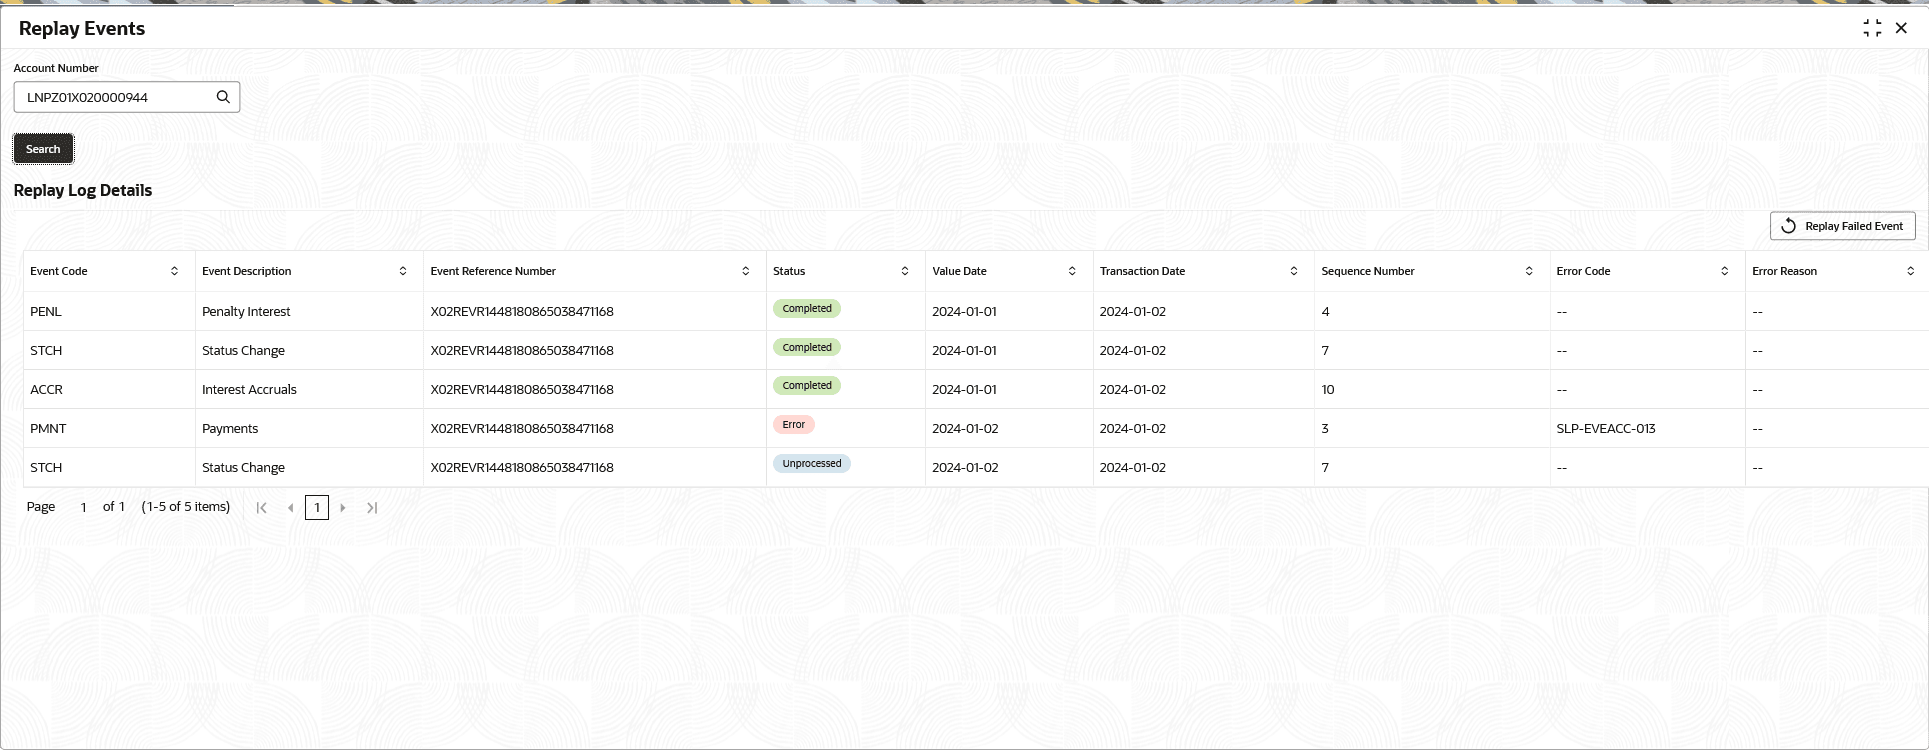This screenshot has width=1929, height=750.
Task: Click the Sequence Number header text
Action: [x=1367, y=271]
